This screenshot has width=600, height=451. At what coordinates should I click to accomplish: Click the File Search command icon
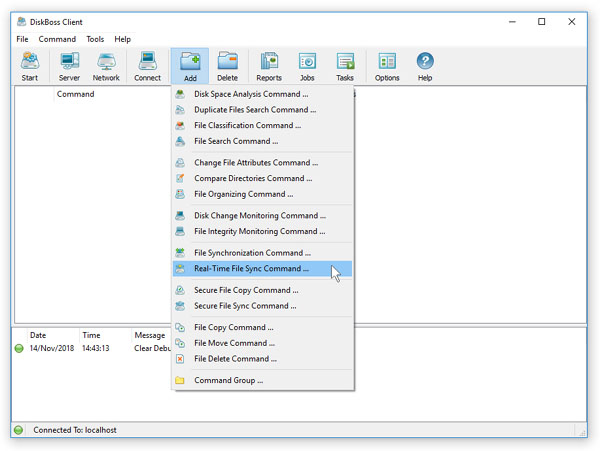point(180,141)
